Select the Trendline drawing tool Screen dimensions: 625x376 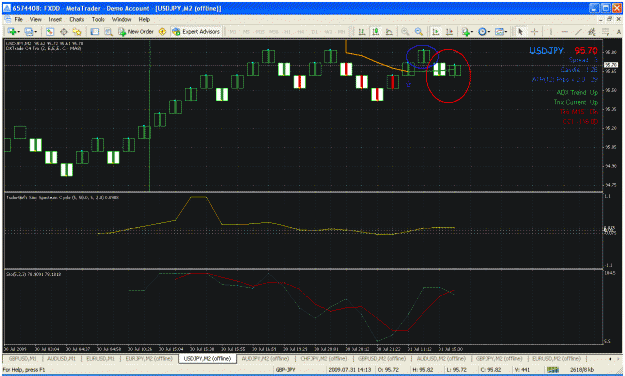coord(578,31)
